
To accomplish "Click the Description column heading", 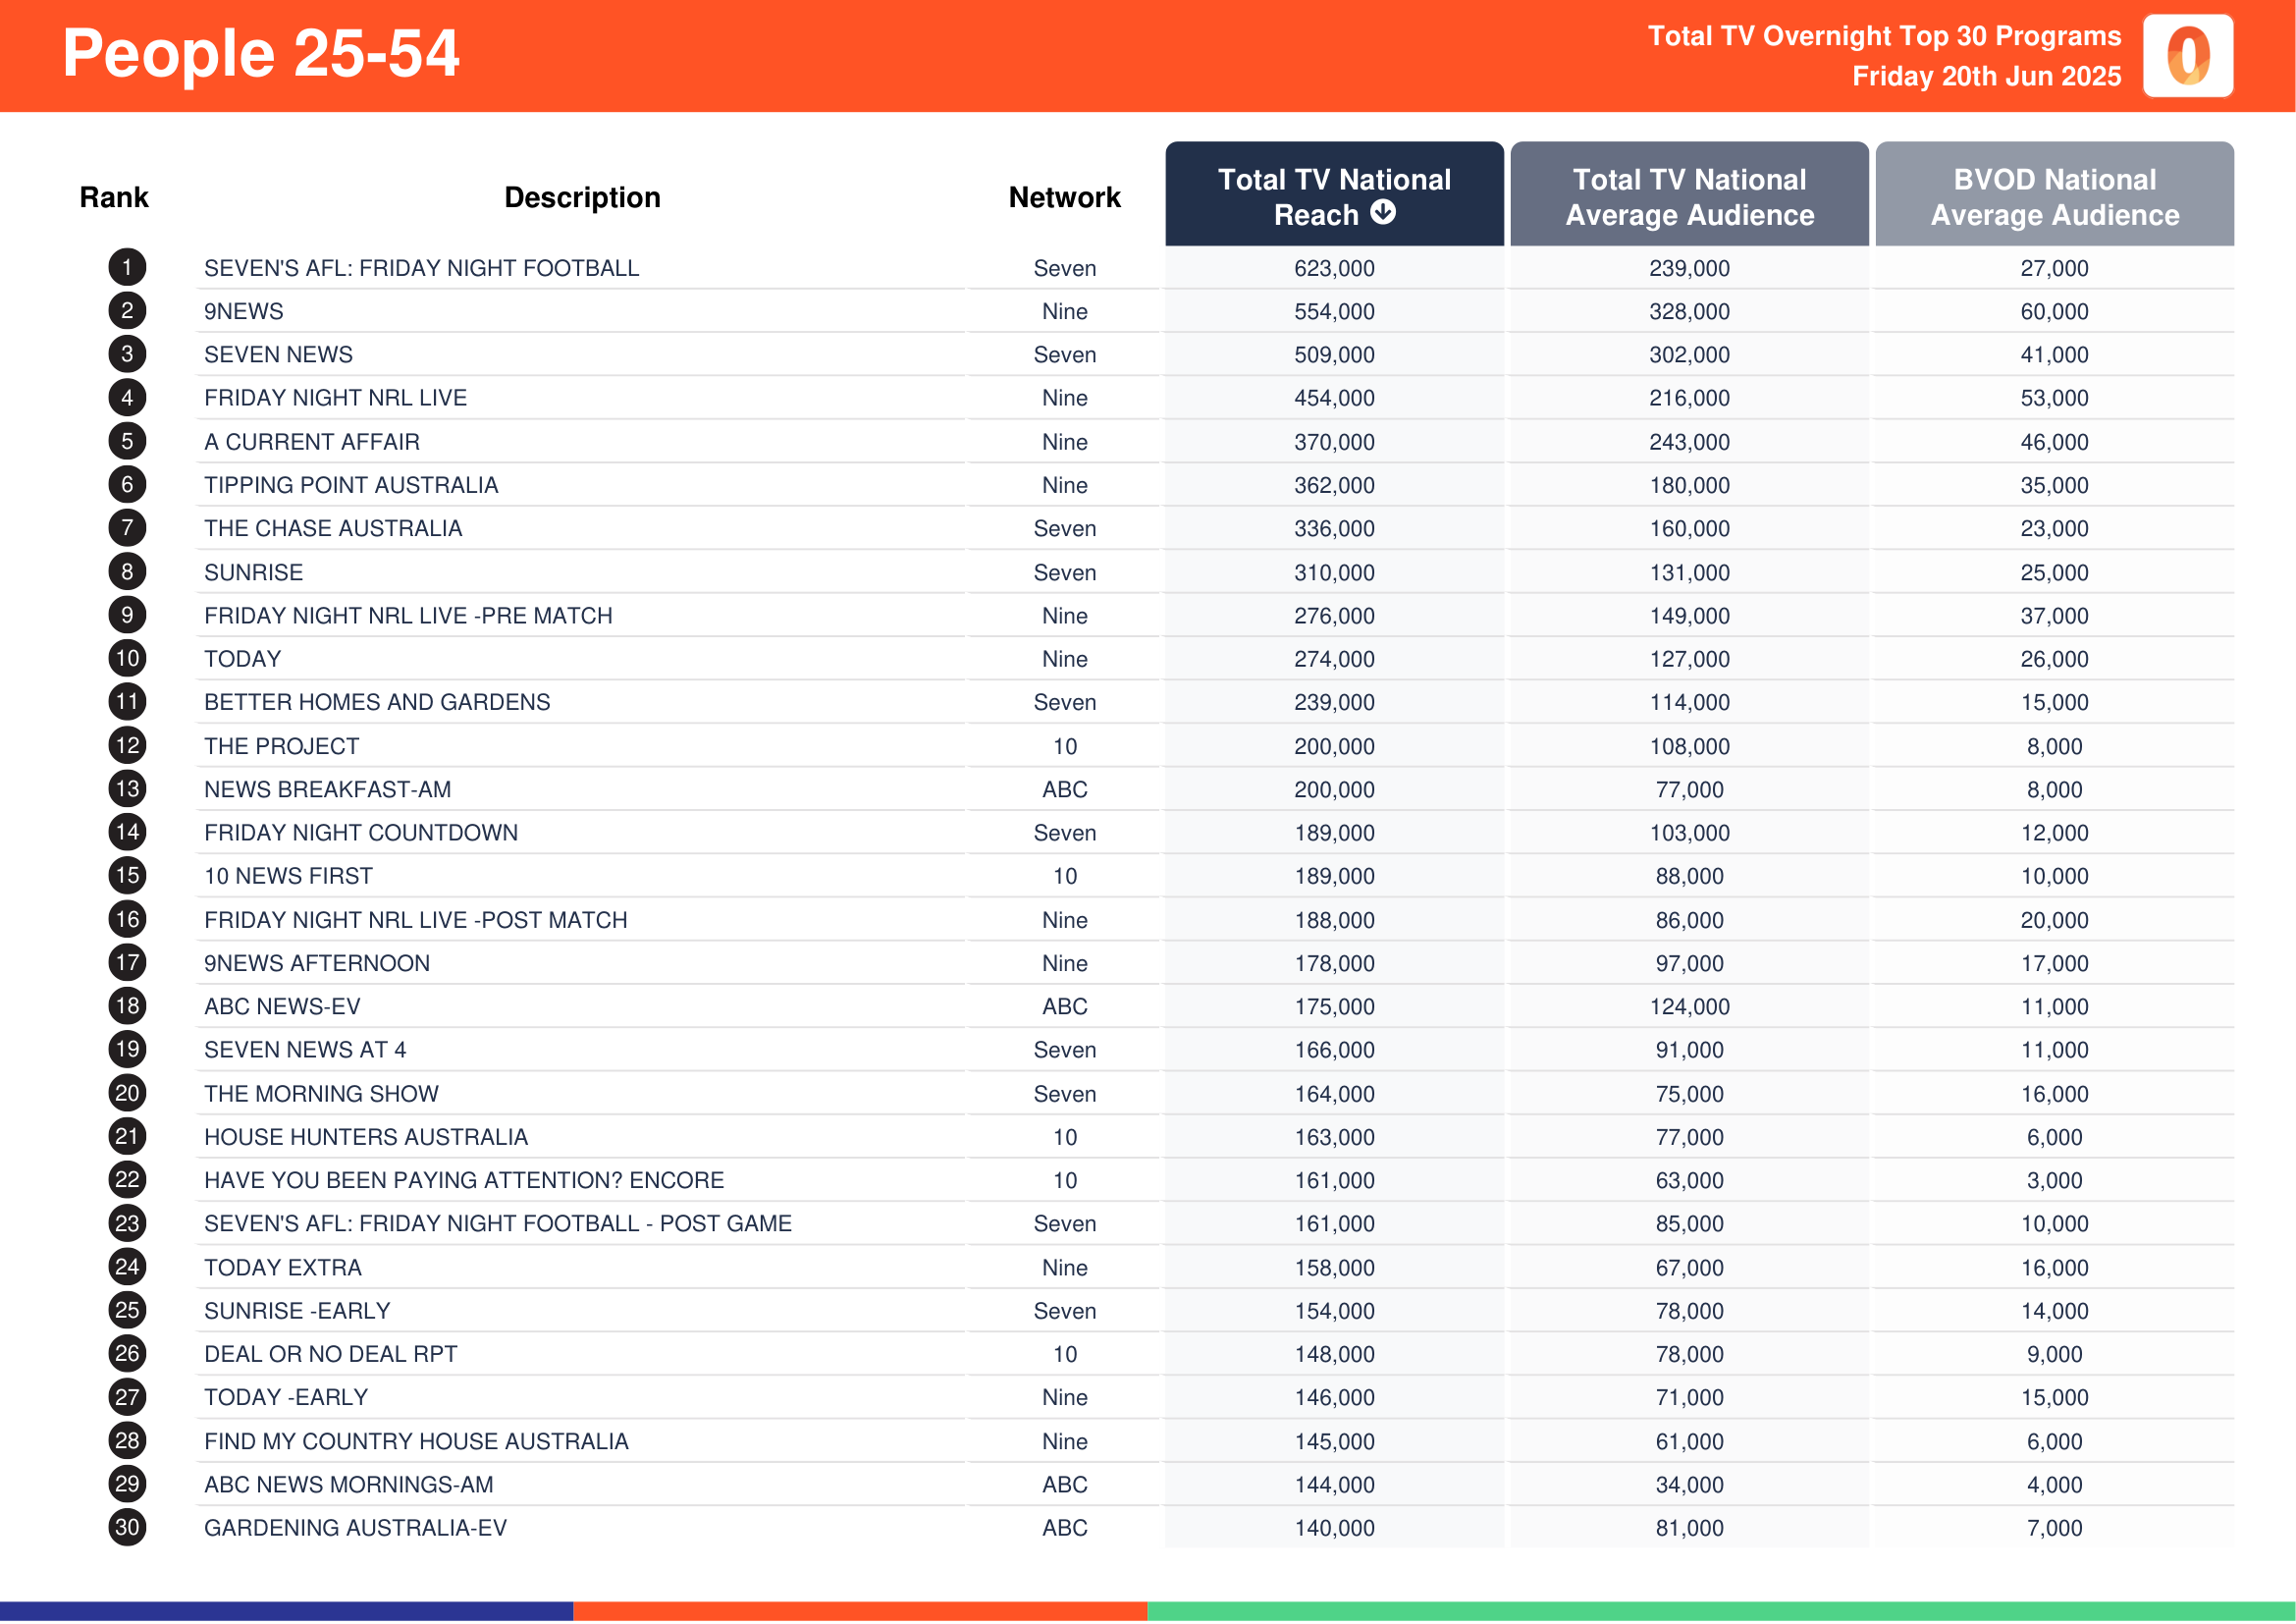I will click(582, 197).
